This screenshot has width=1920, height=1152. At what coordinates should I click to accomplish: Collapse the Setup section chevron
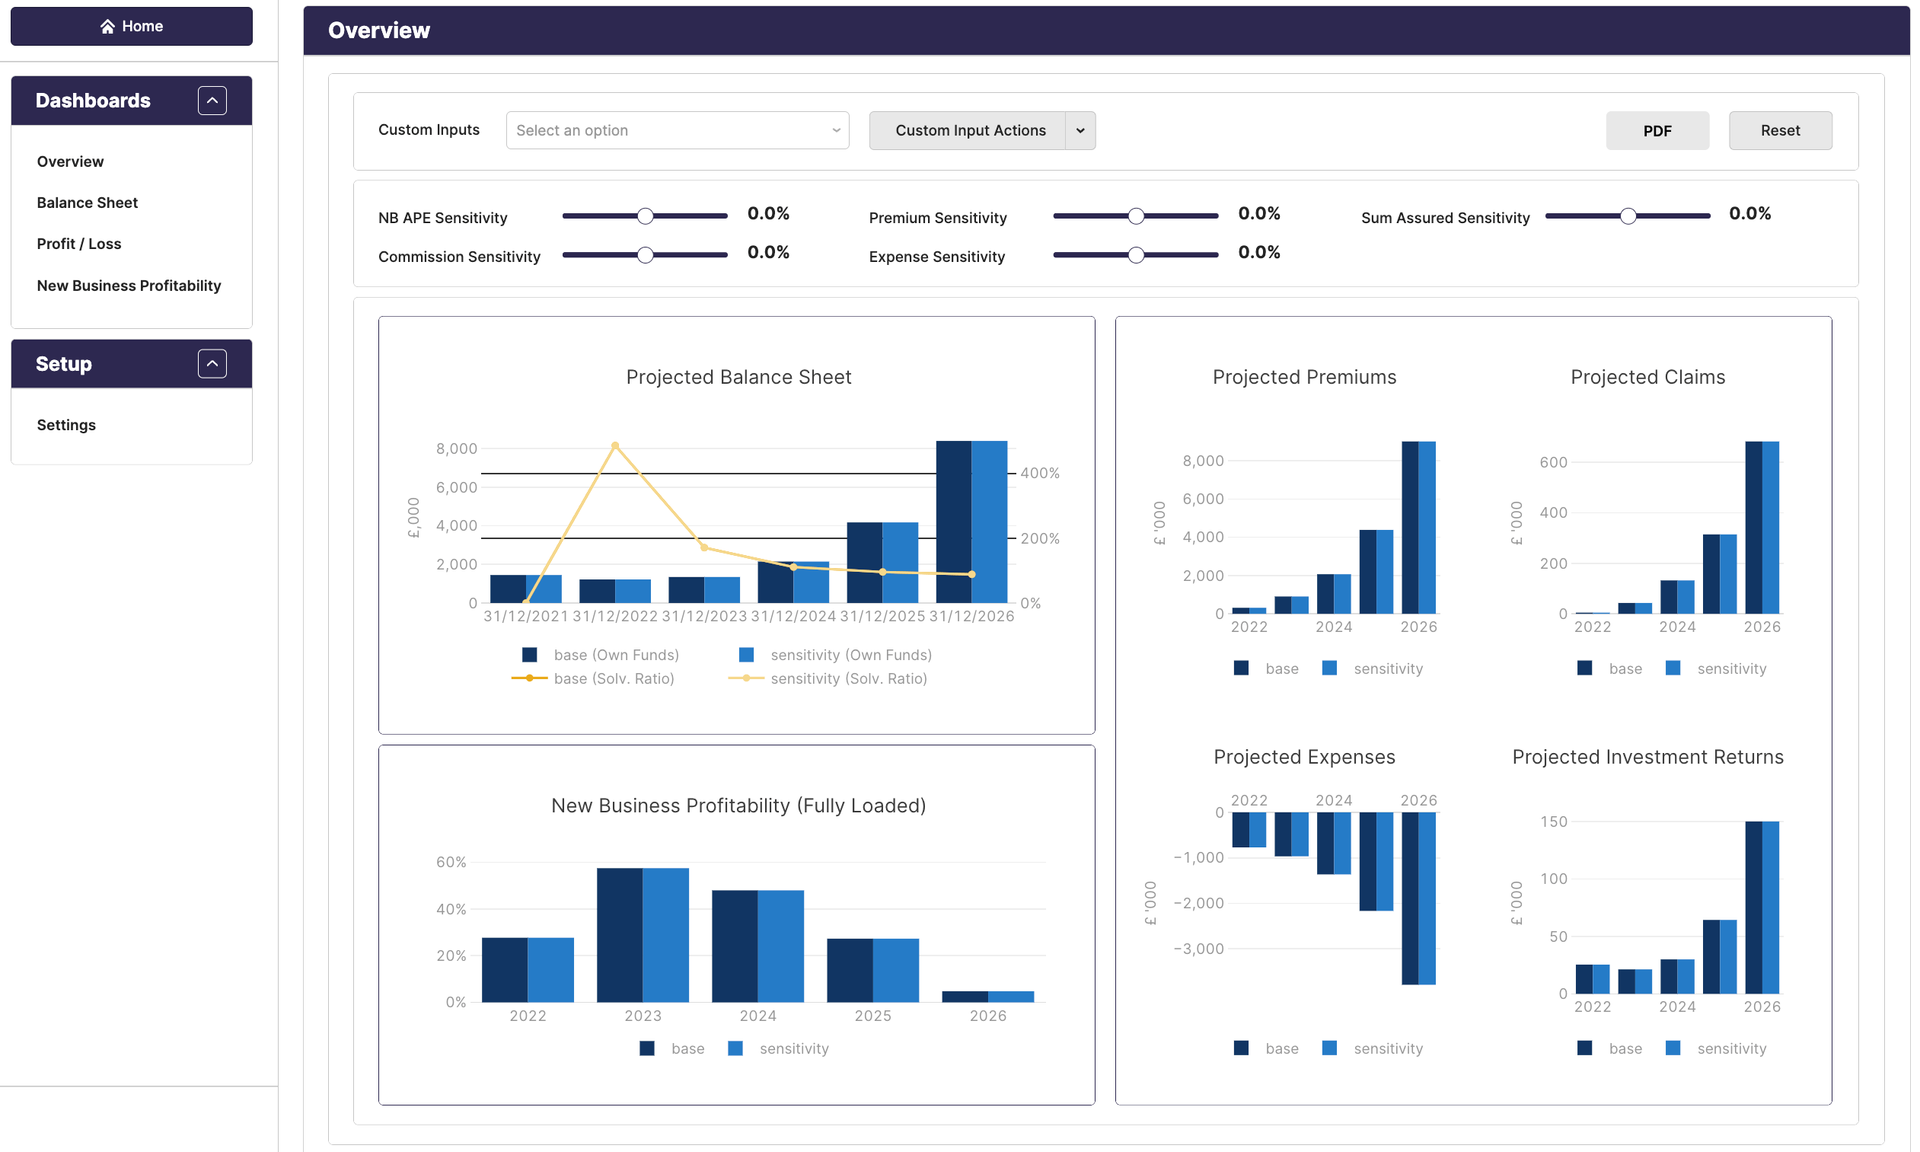(212, 364)
